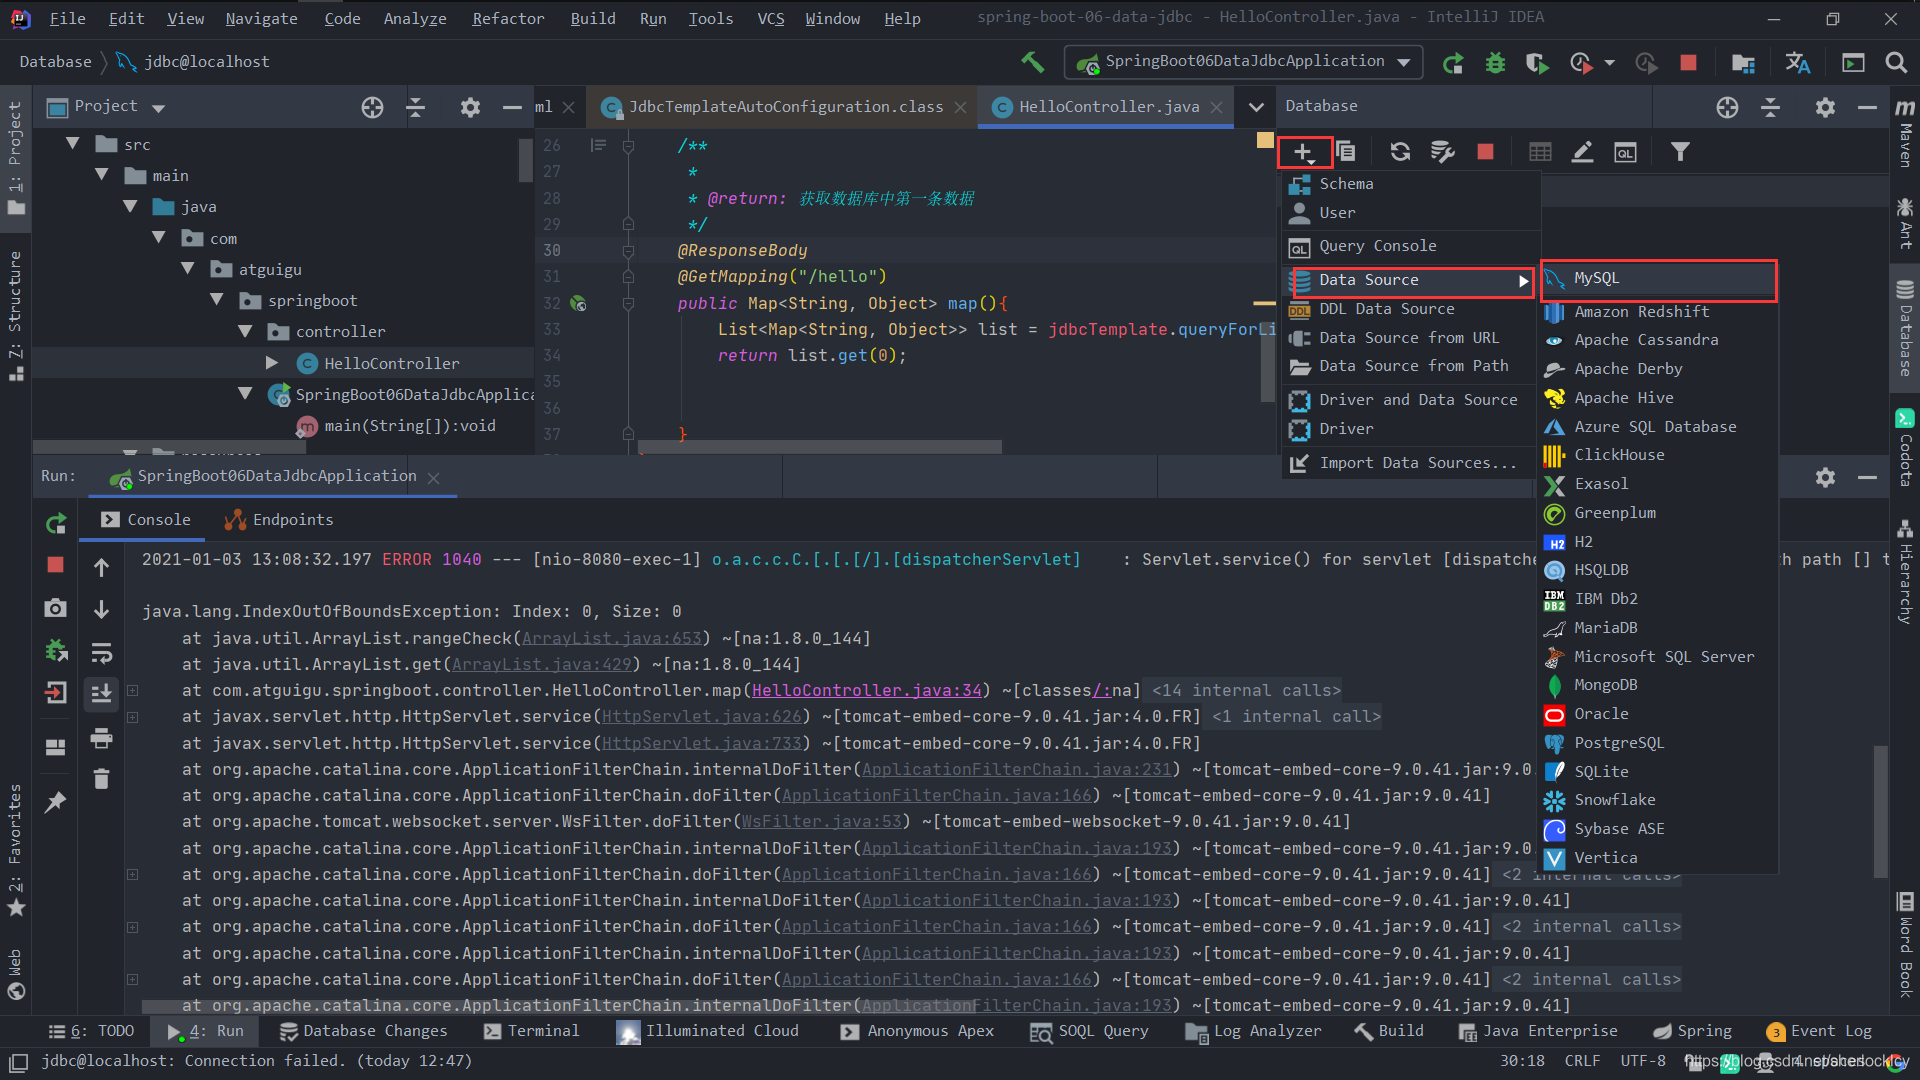Screen dimensions: 1920x1080
Task: Toggle soft-wrap in the console
Action: [x=101, y=653]
